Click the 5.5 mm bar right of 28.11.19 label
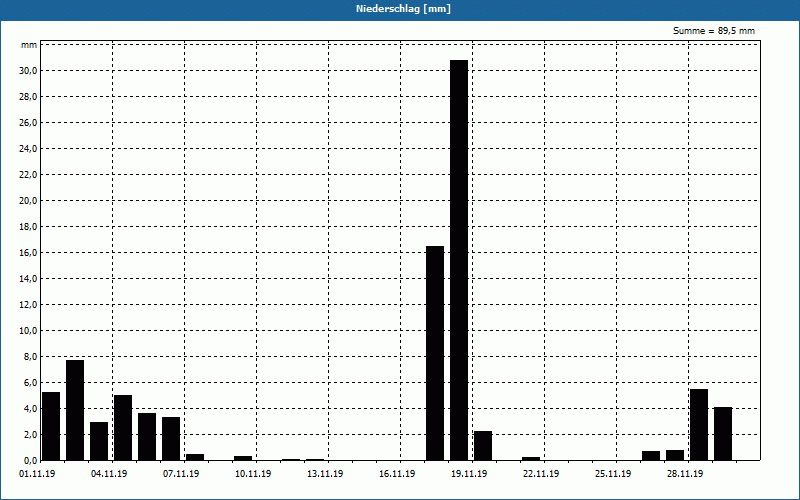 [698, 424]
